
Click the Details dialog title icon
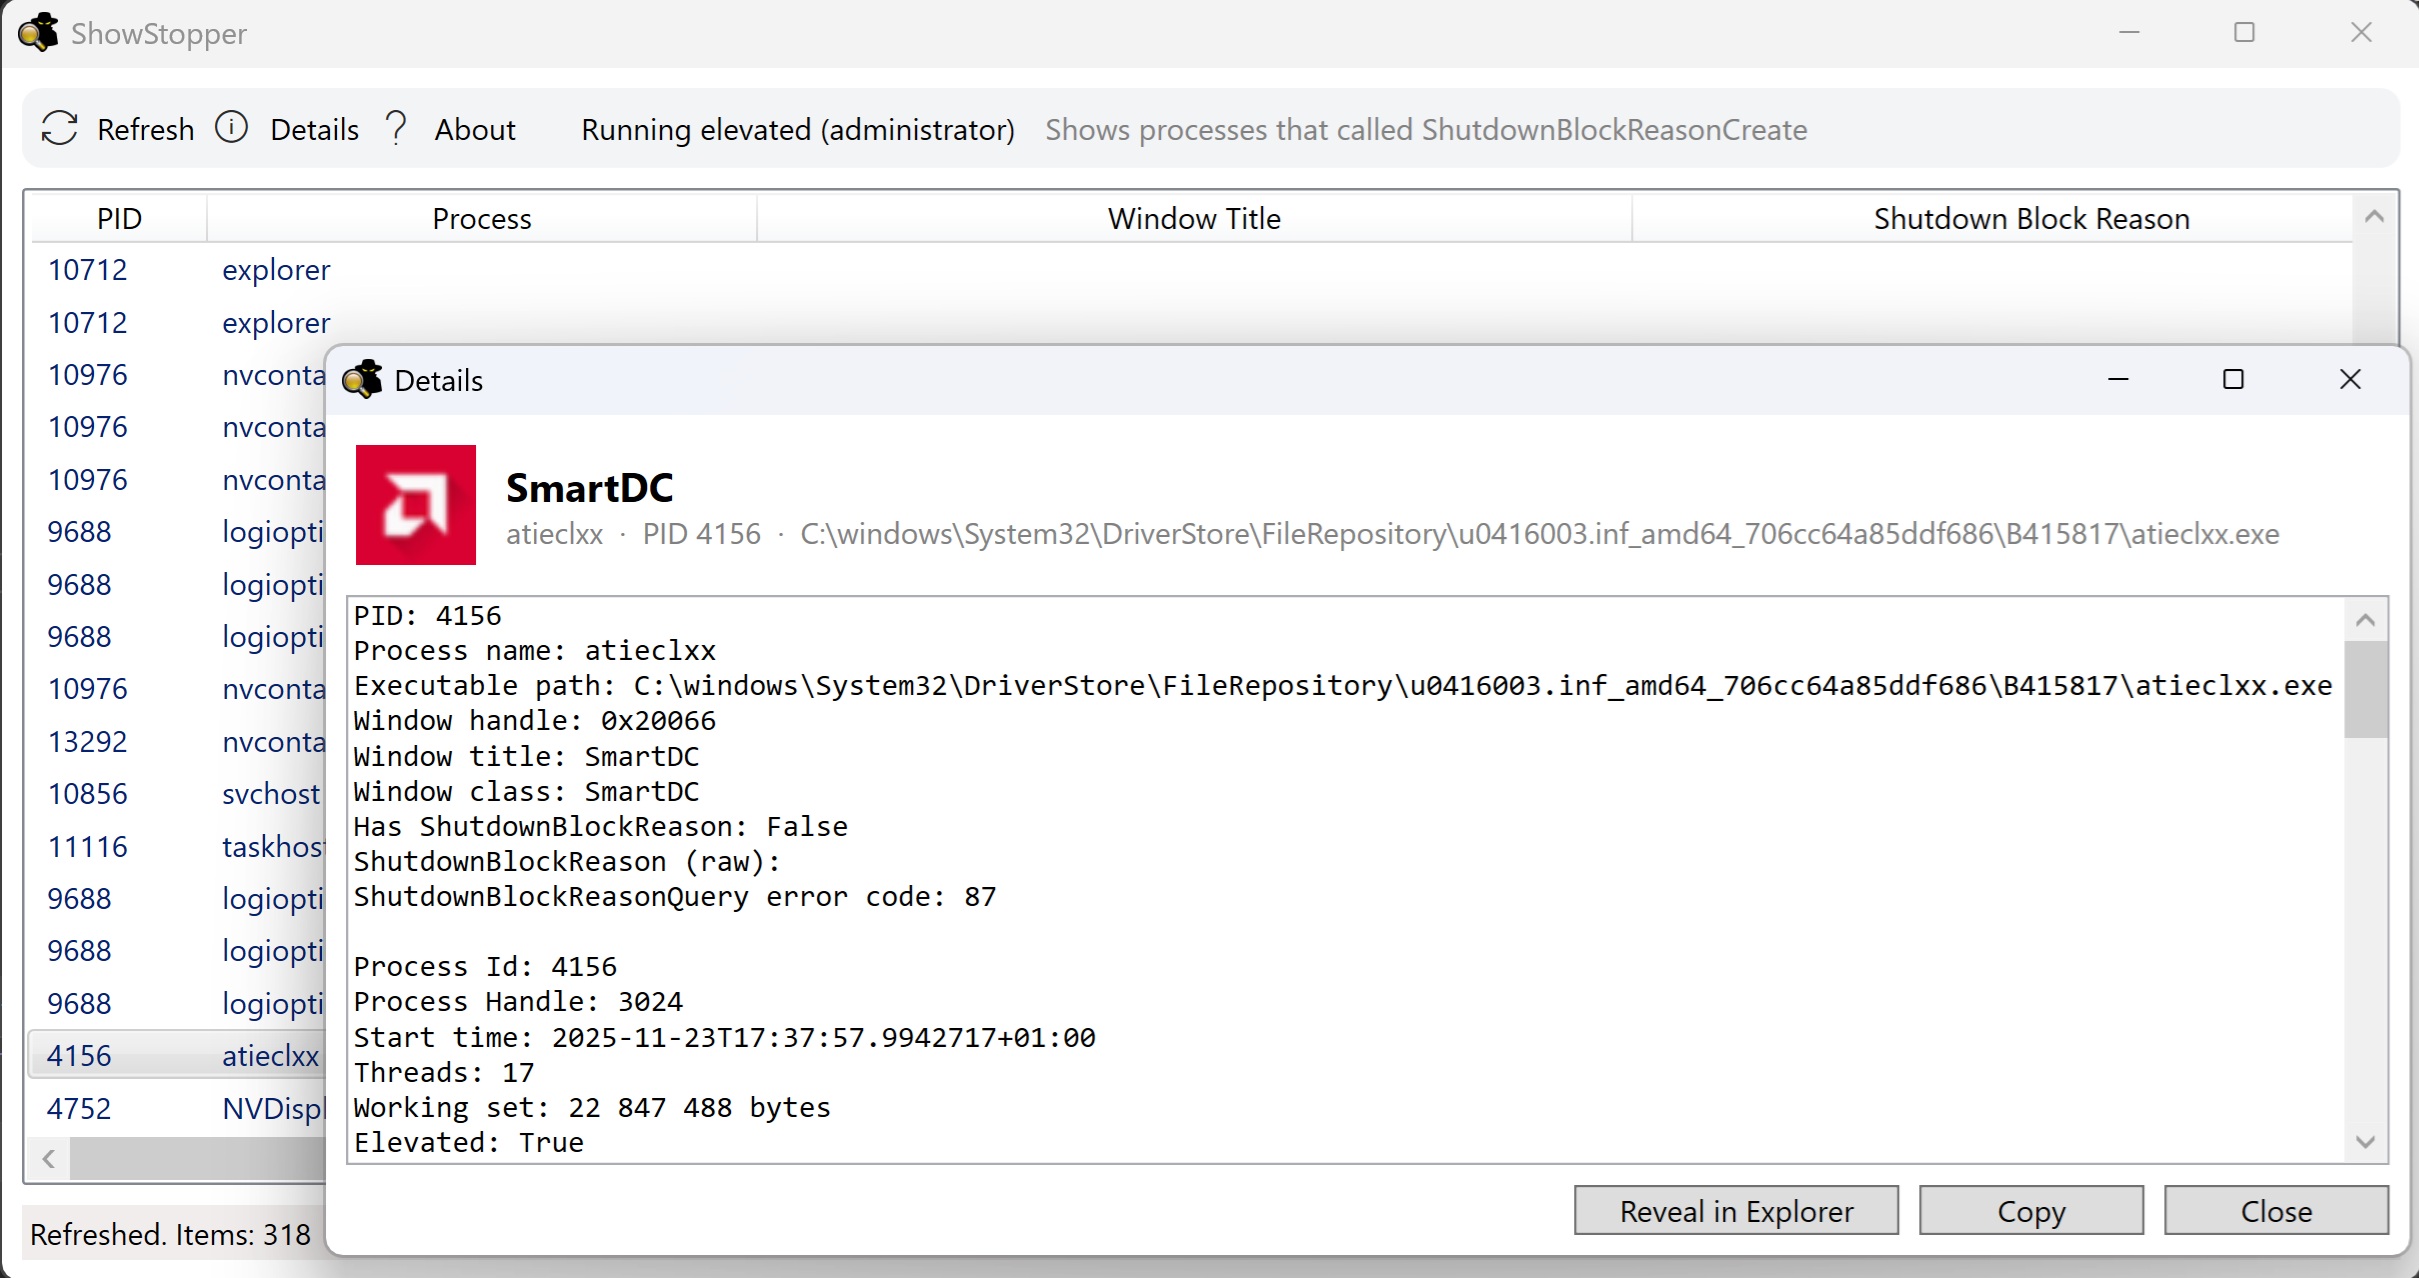(362, 380)
